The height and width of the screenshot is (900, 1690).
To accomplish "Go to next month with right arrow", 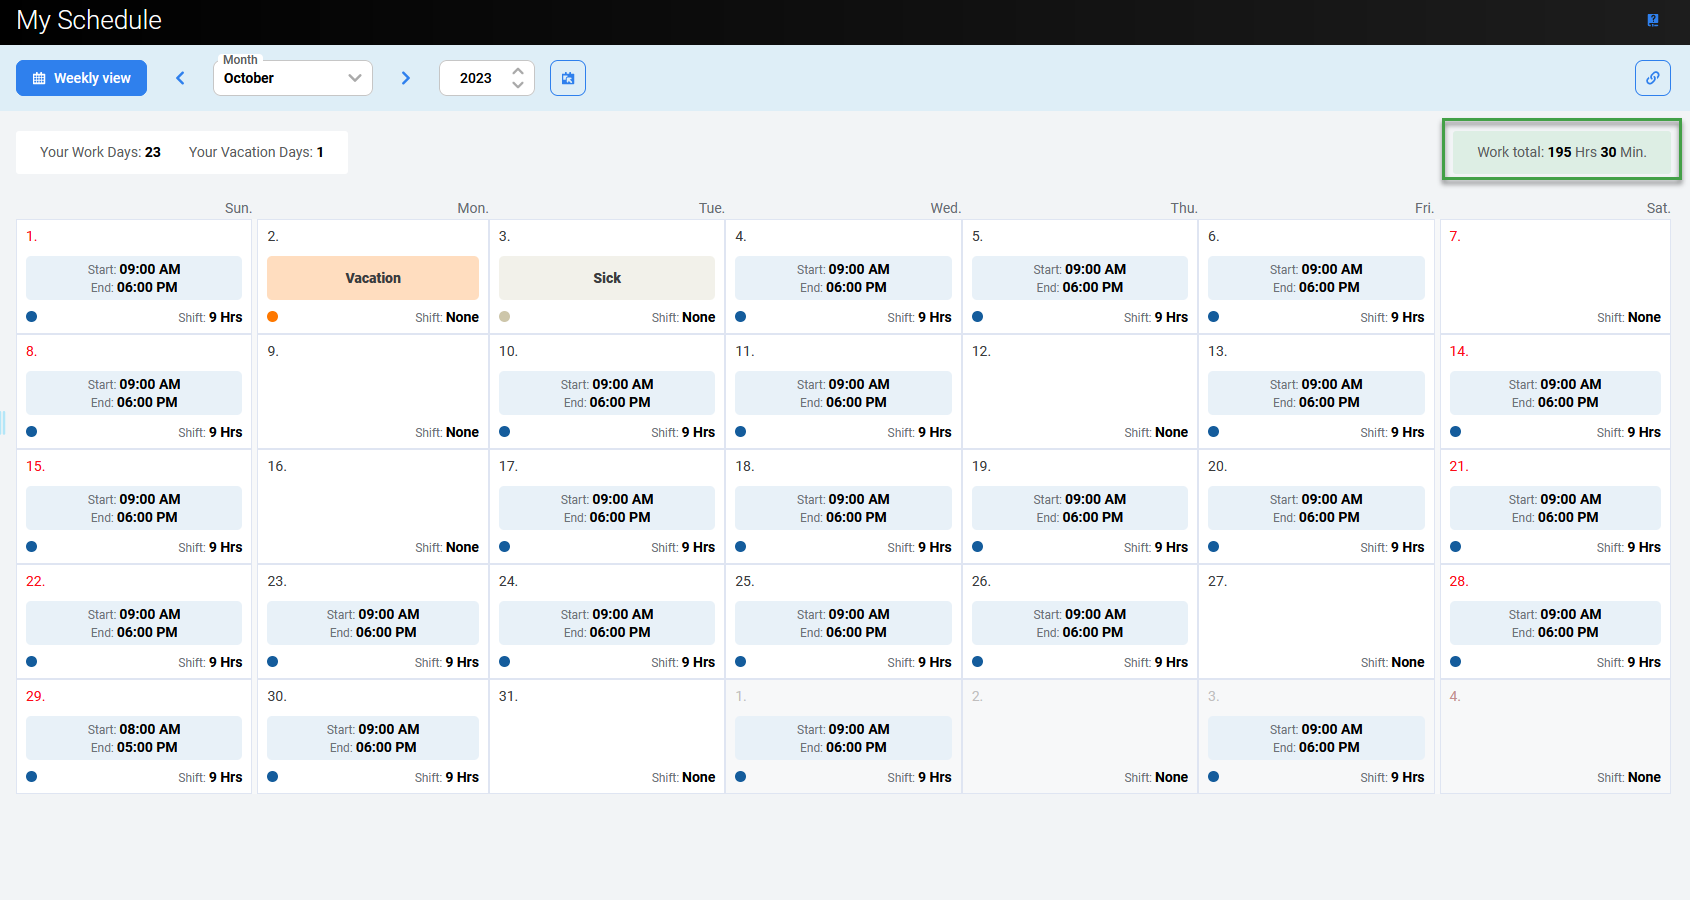I will coord(405,78).
